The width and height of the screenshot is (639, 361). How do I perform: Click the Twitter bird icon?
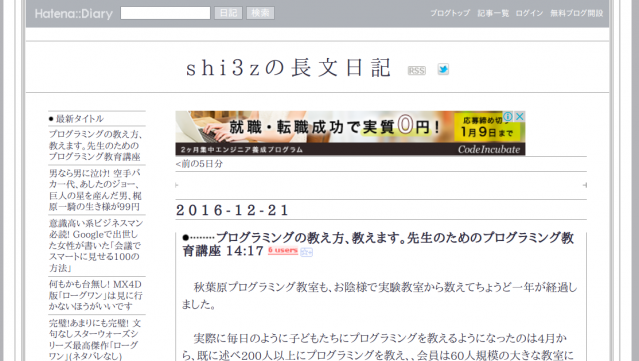click(x=443, y=69)
